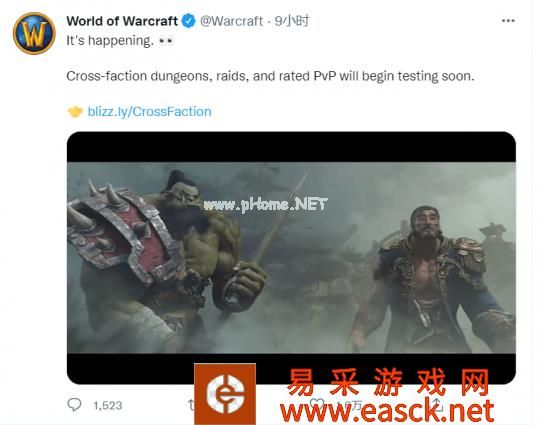Click the tweet text about cross-faction dungeons

tap(270, 76)
